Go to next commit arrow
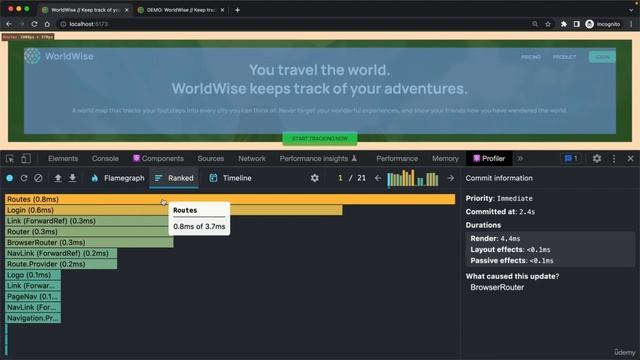This screenshot has height=360, width=640. (451, 178)
